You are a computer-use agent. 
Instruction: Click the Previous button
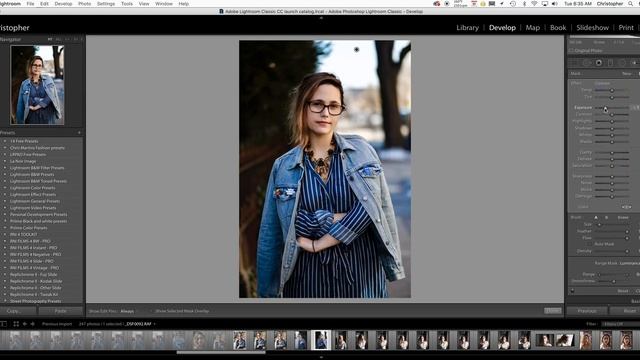click(587, 311)
